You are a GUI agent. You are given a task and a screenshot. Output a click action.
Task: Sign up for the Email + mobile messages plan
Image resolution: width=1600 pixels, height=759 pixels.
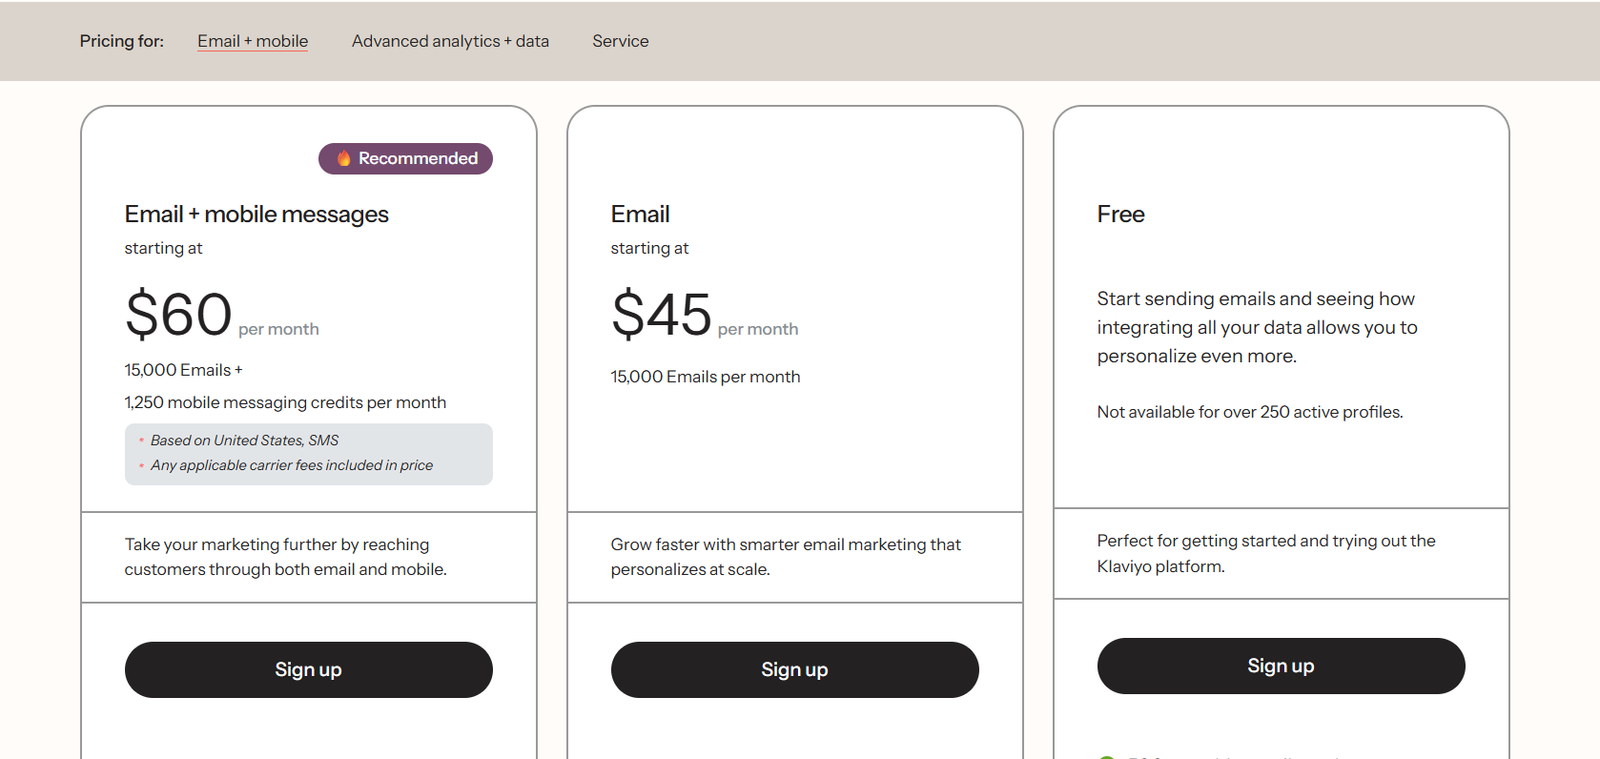click(x=308, y=669)
